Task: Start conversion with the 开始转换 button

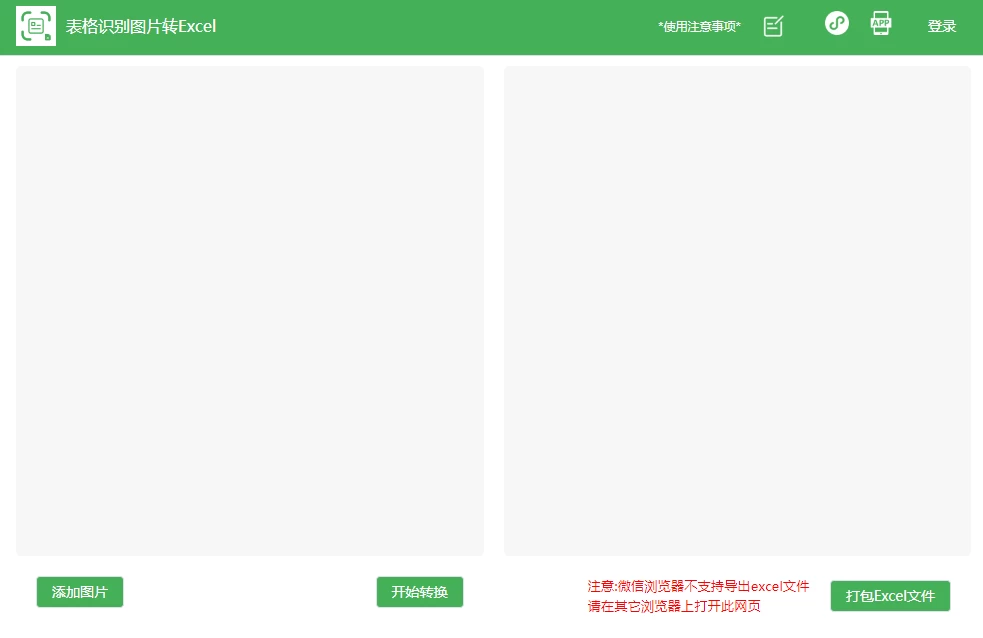Action: point(419,592)
